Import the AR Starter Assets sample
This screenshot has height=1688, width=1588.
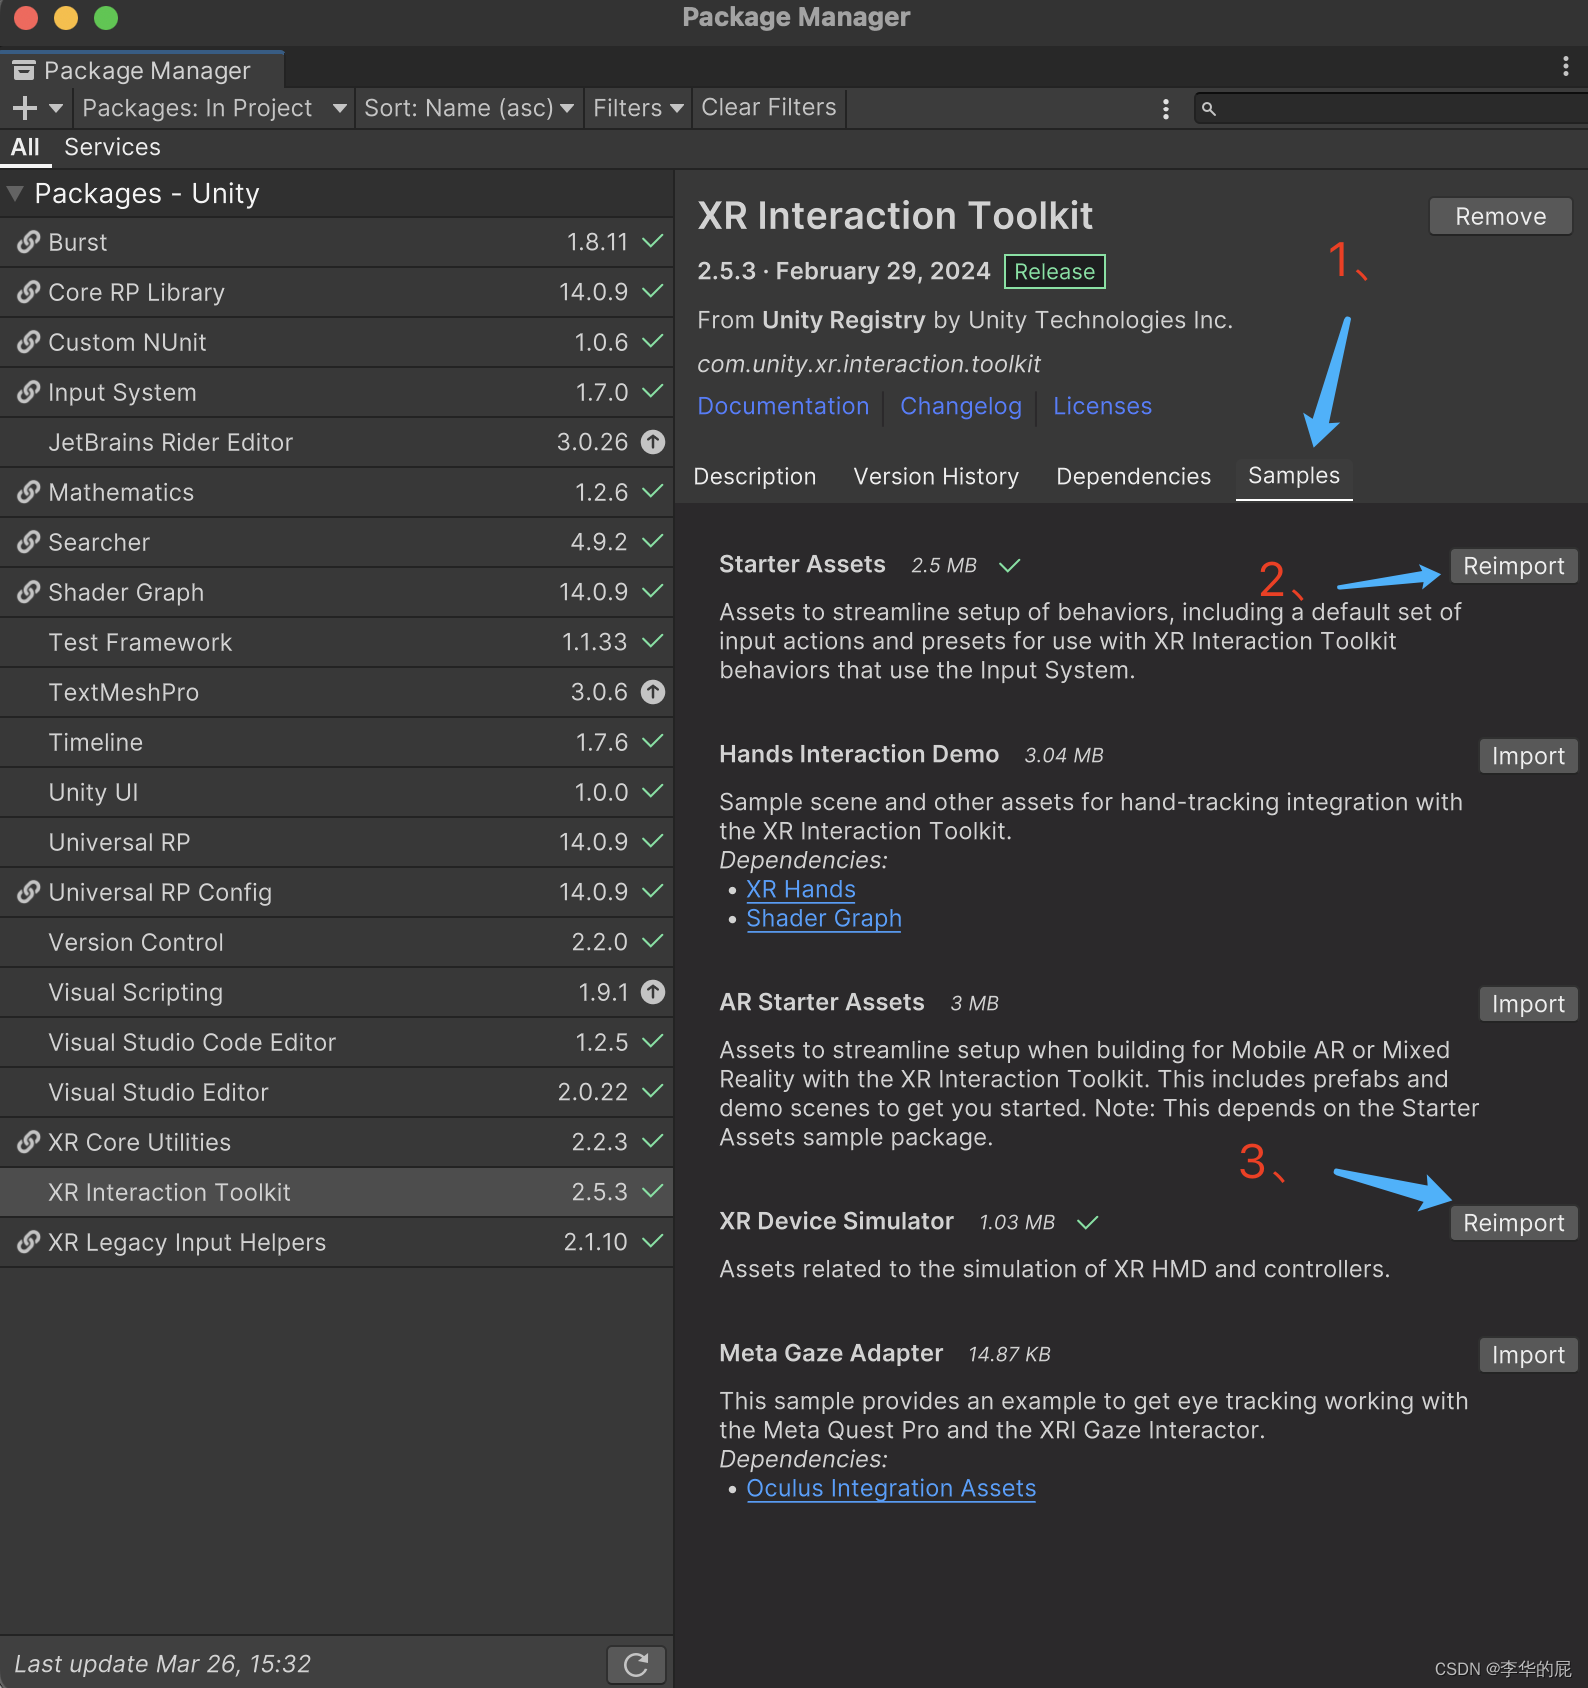1528,1004
